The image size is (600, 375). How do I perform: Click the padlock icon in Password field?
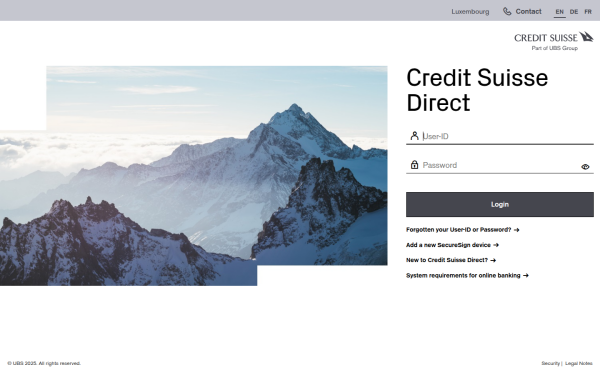click(414, 165)
